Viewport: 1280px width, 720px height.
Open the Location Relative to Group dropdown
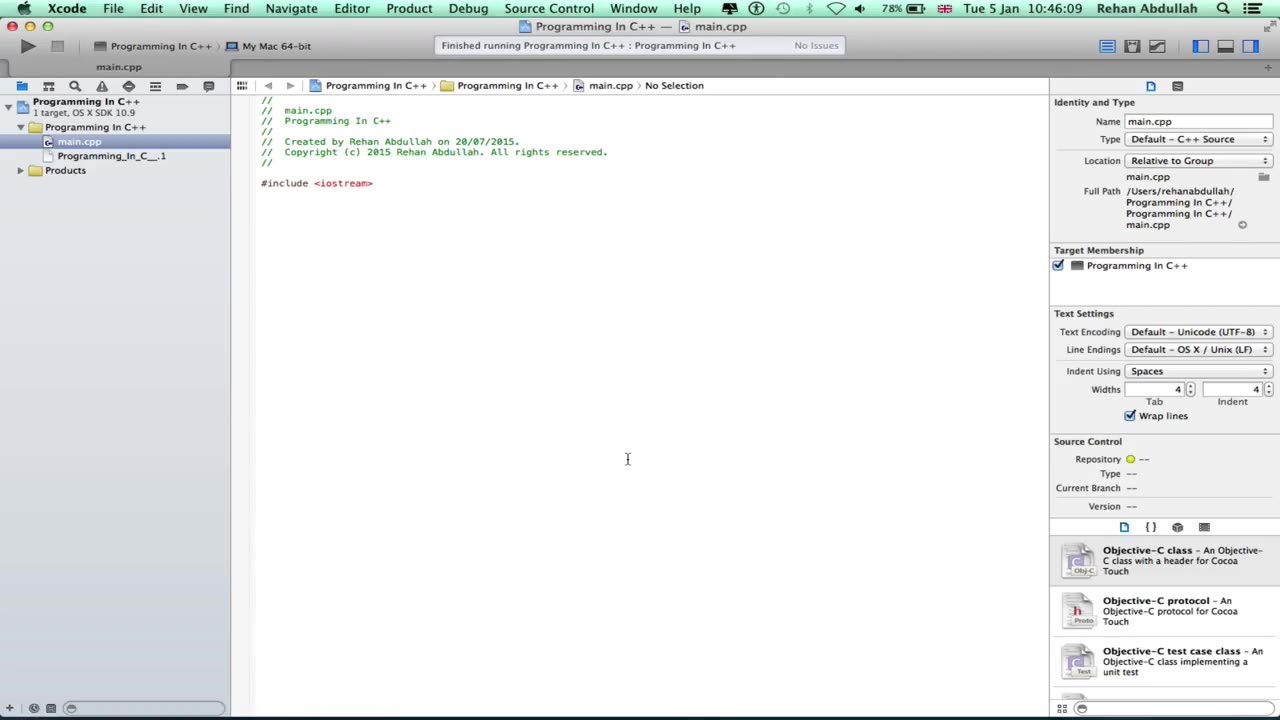point(1198,161)
